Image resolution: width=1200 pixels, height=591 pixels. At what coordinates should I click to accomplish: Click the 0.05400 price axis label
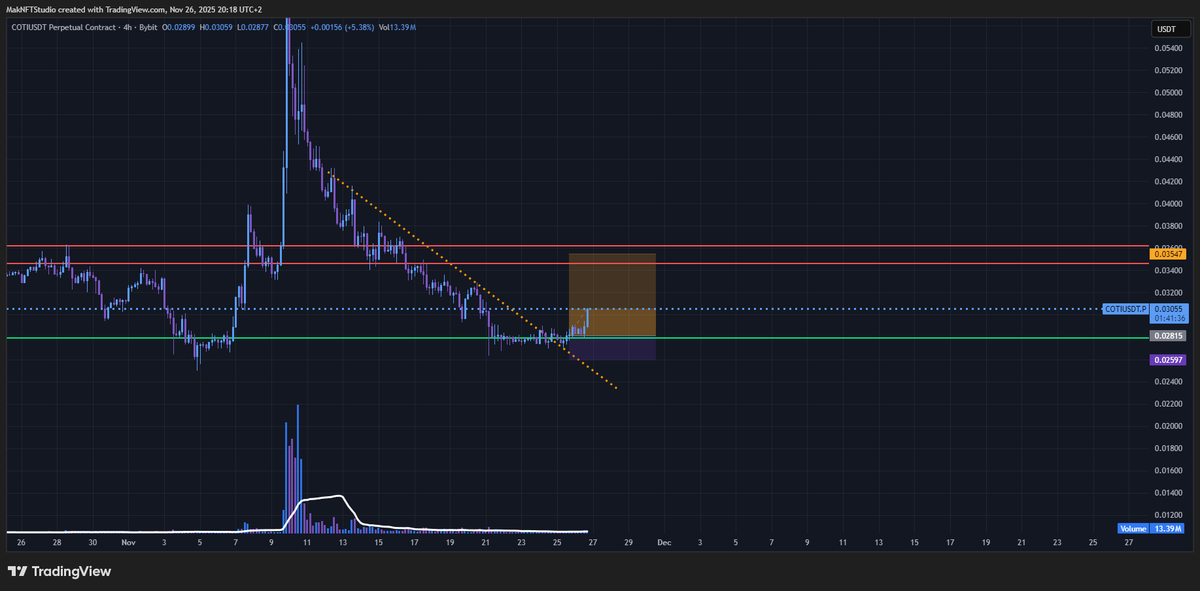click(1166, 48)
